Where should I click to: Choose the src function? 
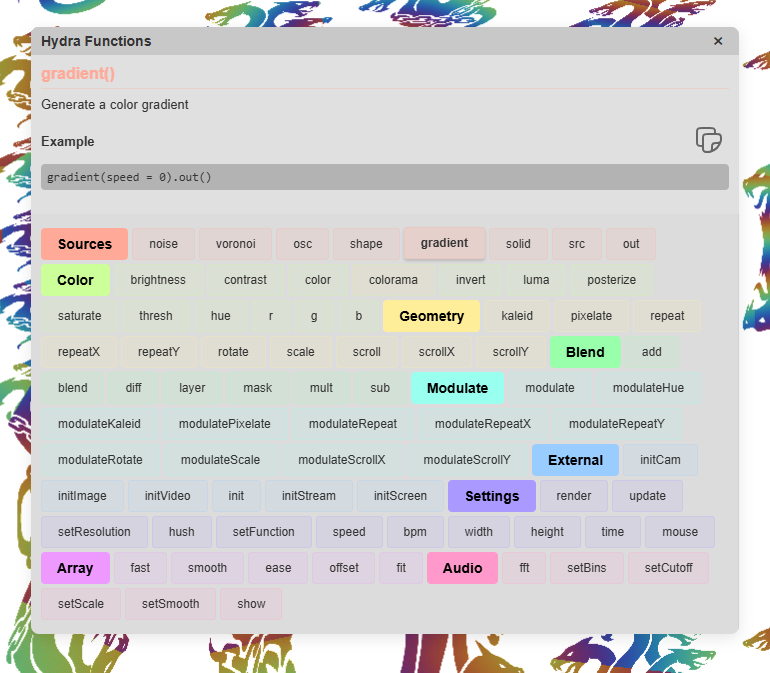(x=577, y=244)
